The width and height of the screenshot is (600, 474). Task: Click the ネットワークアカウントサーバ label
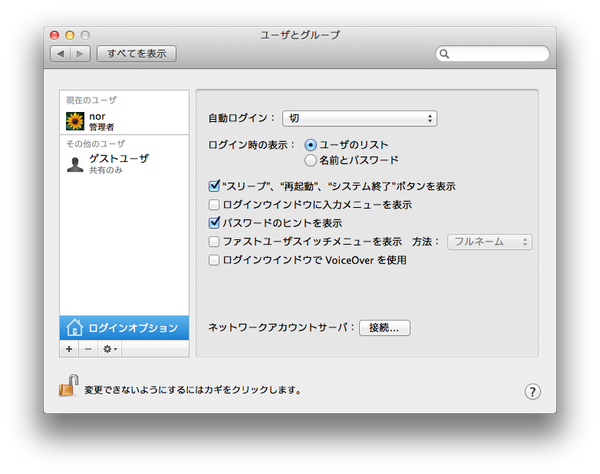pyautogui.click(x=281, y=327)
